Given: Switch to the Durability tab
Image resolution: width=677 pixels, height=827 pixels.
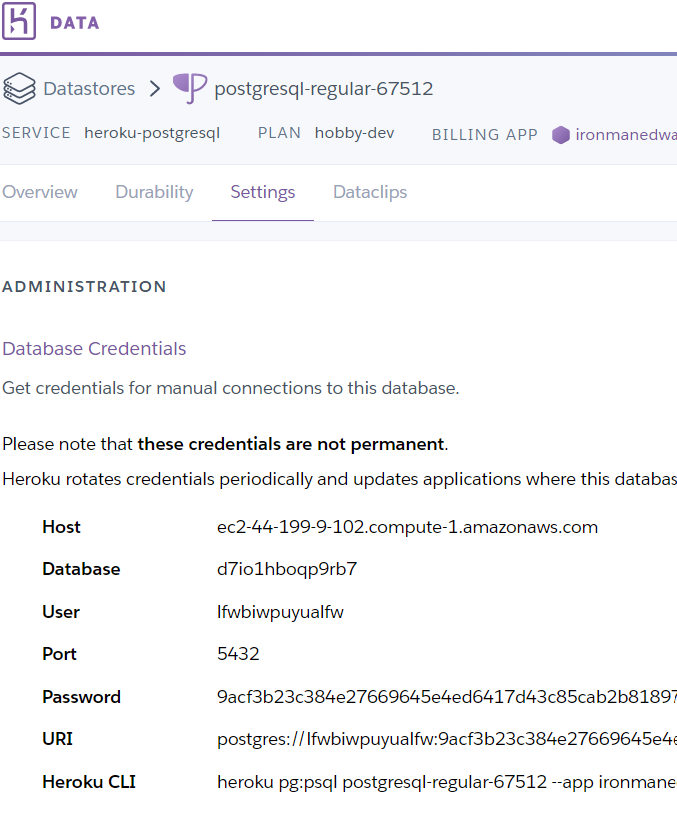Looking at the screenshot, I should coord(154,192).
